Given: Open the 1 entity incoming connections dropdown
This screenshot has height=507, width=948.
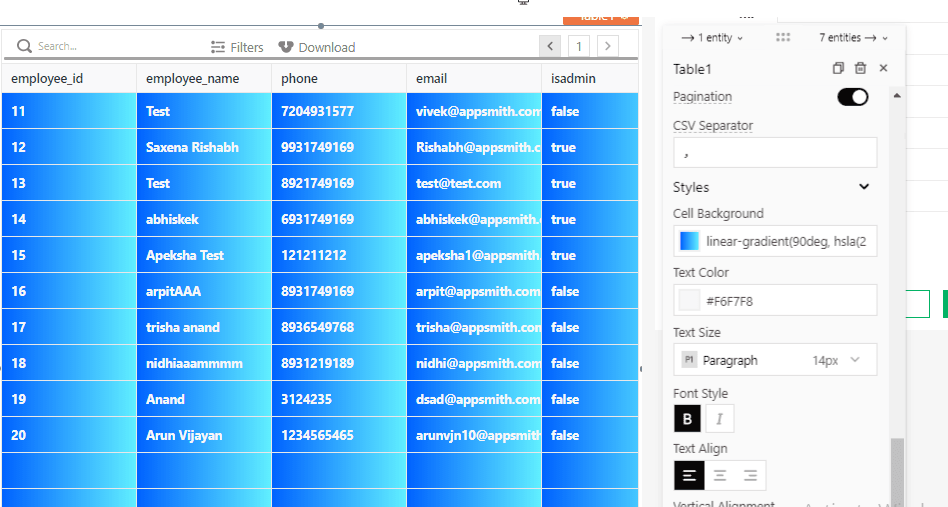Looking at the screenshot, I should tap(712, 37).
